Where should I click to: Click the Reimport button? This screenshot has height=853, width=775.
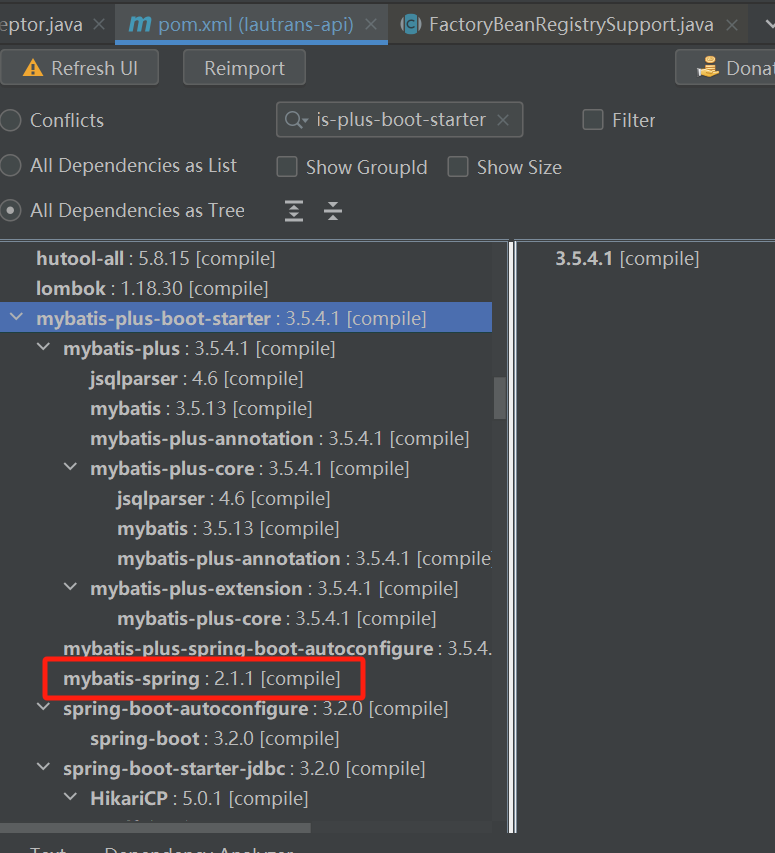244,67
